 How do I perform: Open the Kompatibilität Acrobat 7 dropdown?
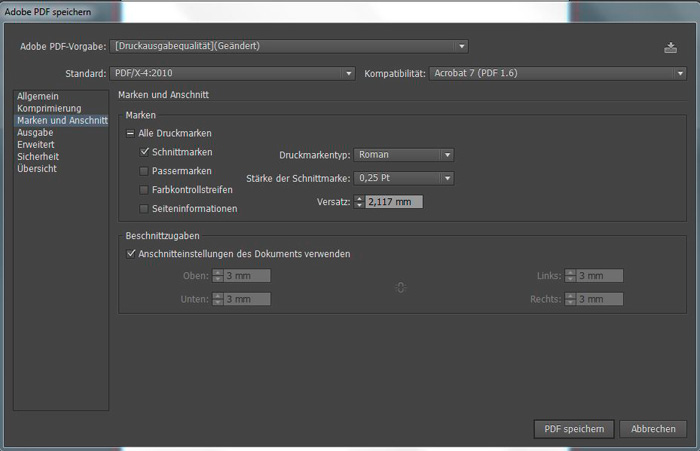558,73
